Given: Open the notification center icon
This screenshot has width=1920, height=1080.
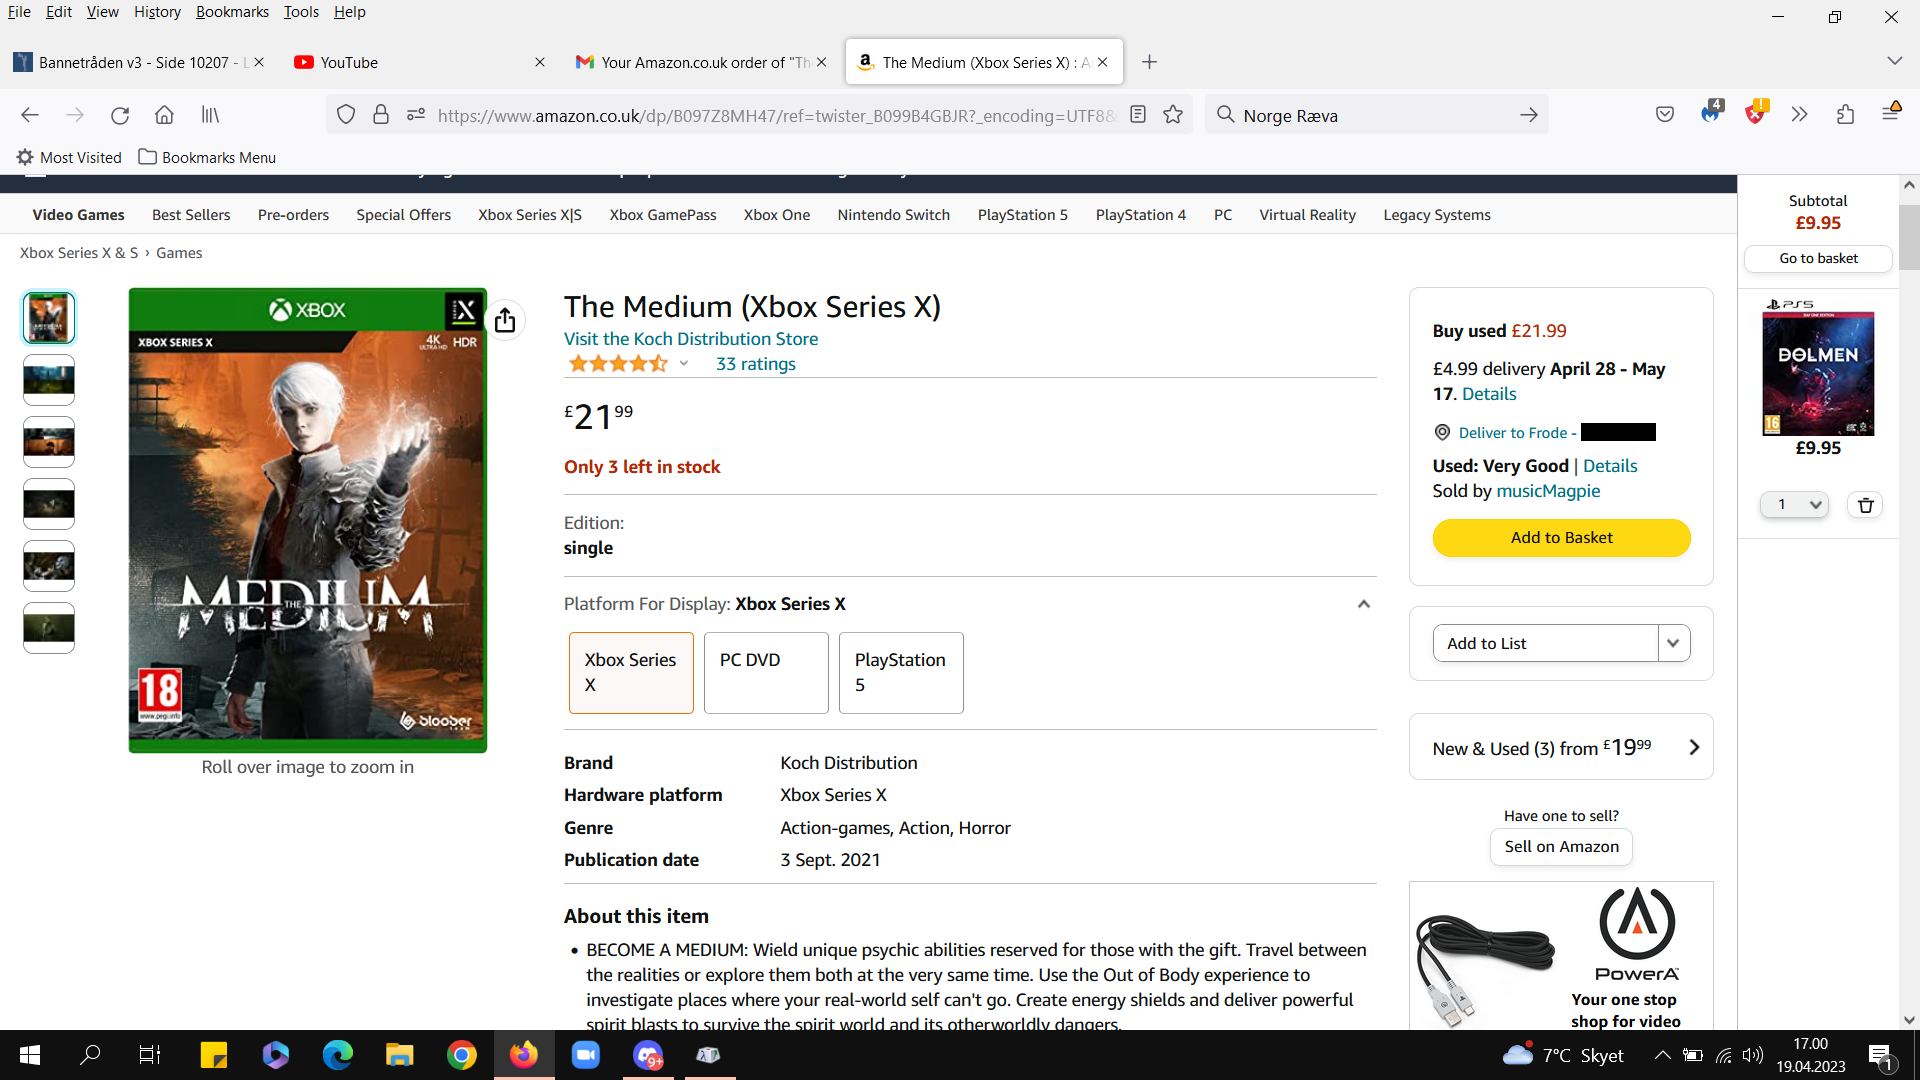Looking at the screenshot, I should click(x=1880, y=1056).
